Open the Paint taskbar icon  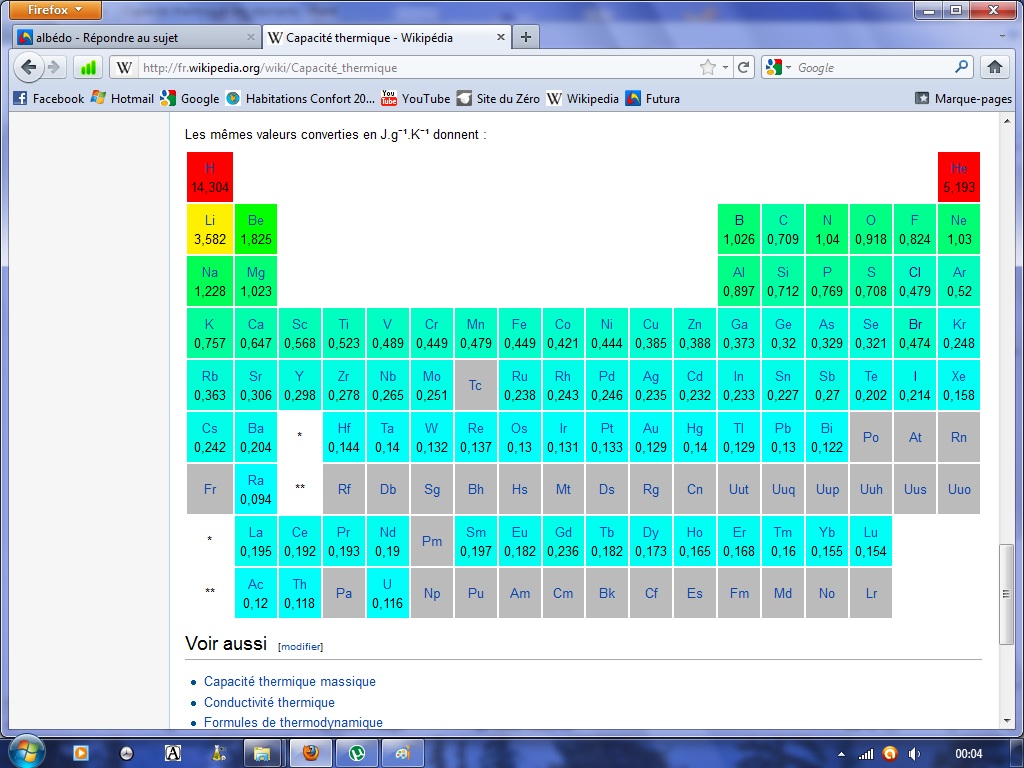click(x=402, y=754)
